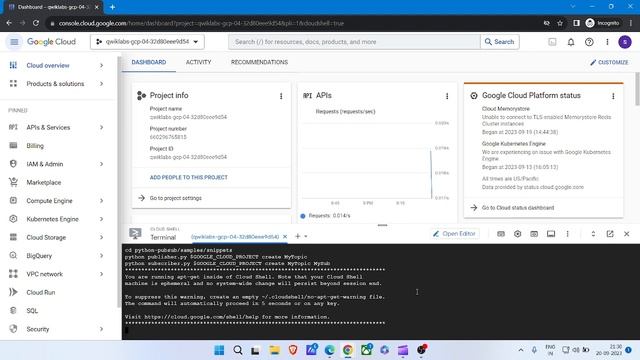Close the Cloud Shell panel
The width and height of the screenshot is (640, 360).
pos(627,234)
